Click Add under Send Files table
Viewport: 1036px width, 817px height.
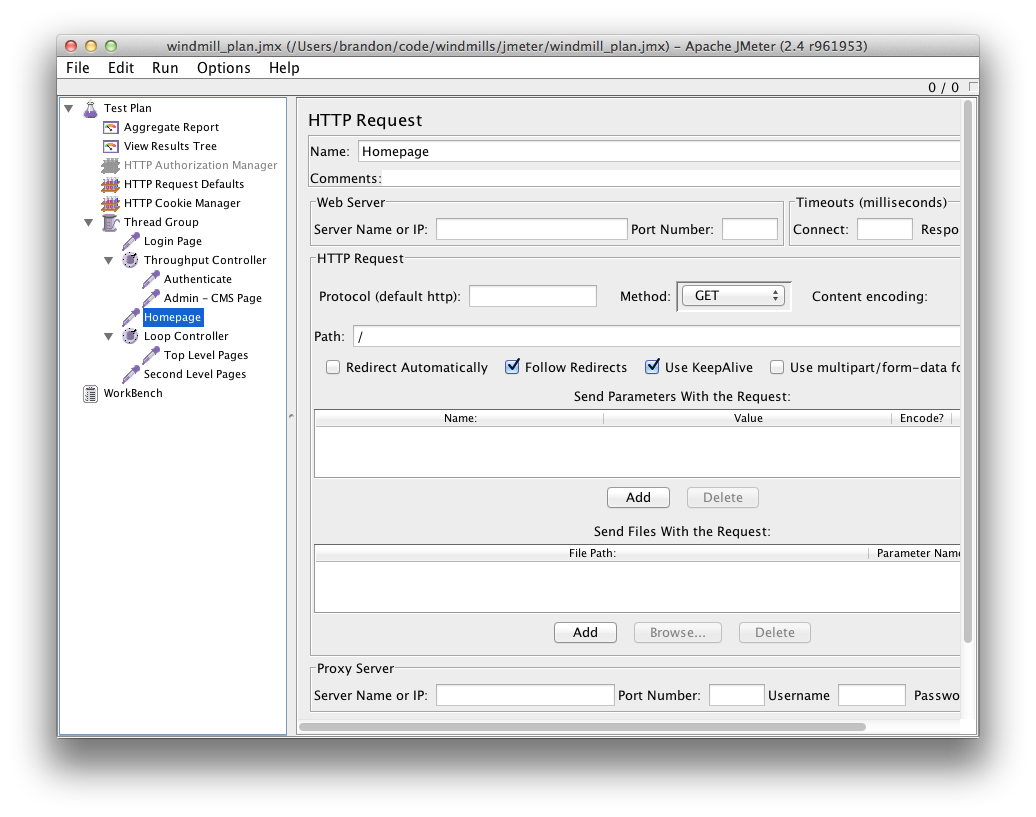[585, 632]
